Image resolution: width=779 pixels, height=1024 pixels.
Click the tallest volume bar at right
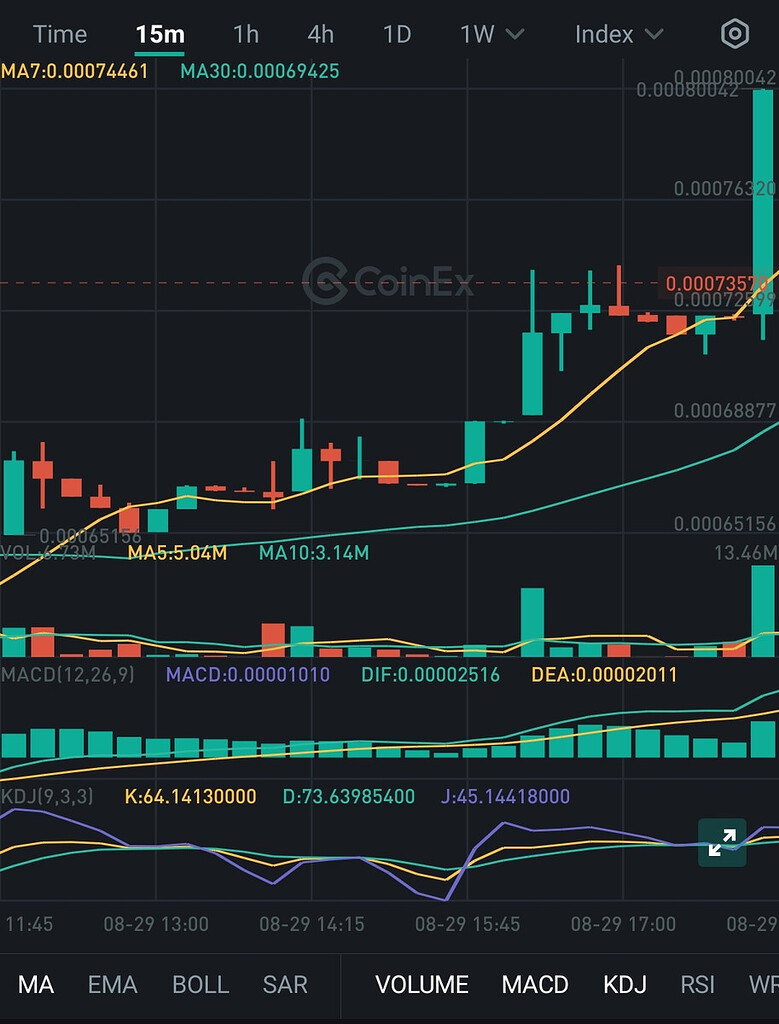click(763, 610)
